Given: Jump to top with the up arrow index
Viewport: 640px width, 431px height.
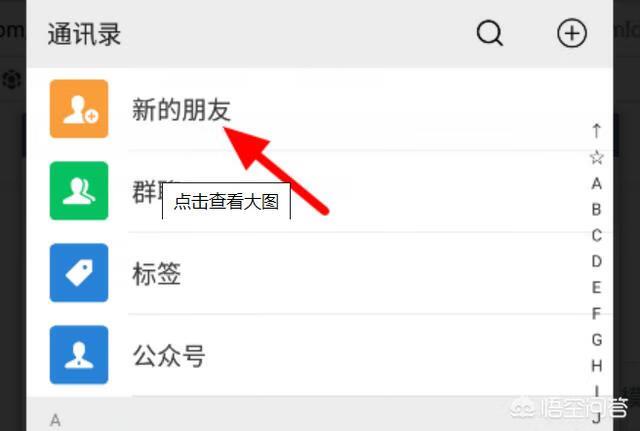Looking at the screenshot, I should (596, 131).
